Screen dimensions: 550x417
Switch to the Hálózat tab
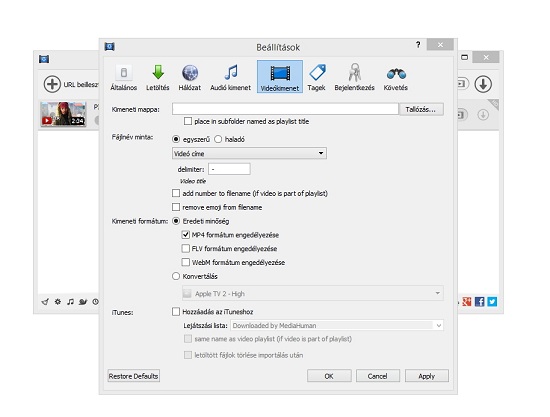tap(190, 78)
